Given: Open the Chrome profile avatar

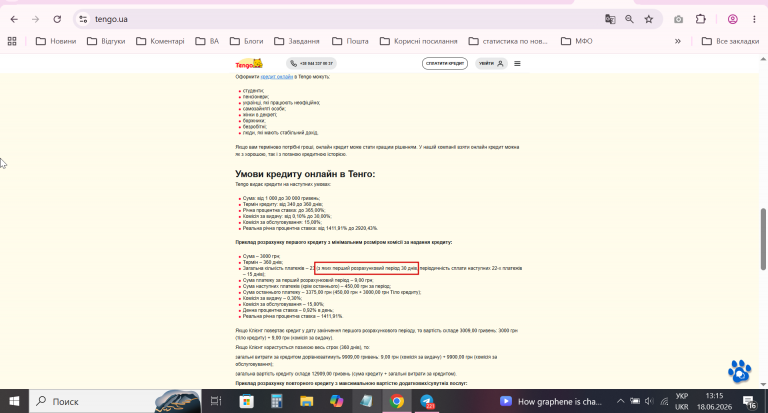Looking at the screenshot, I should click(733, 19).
